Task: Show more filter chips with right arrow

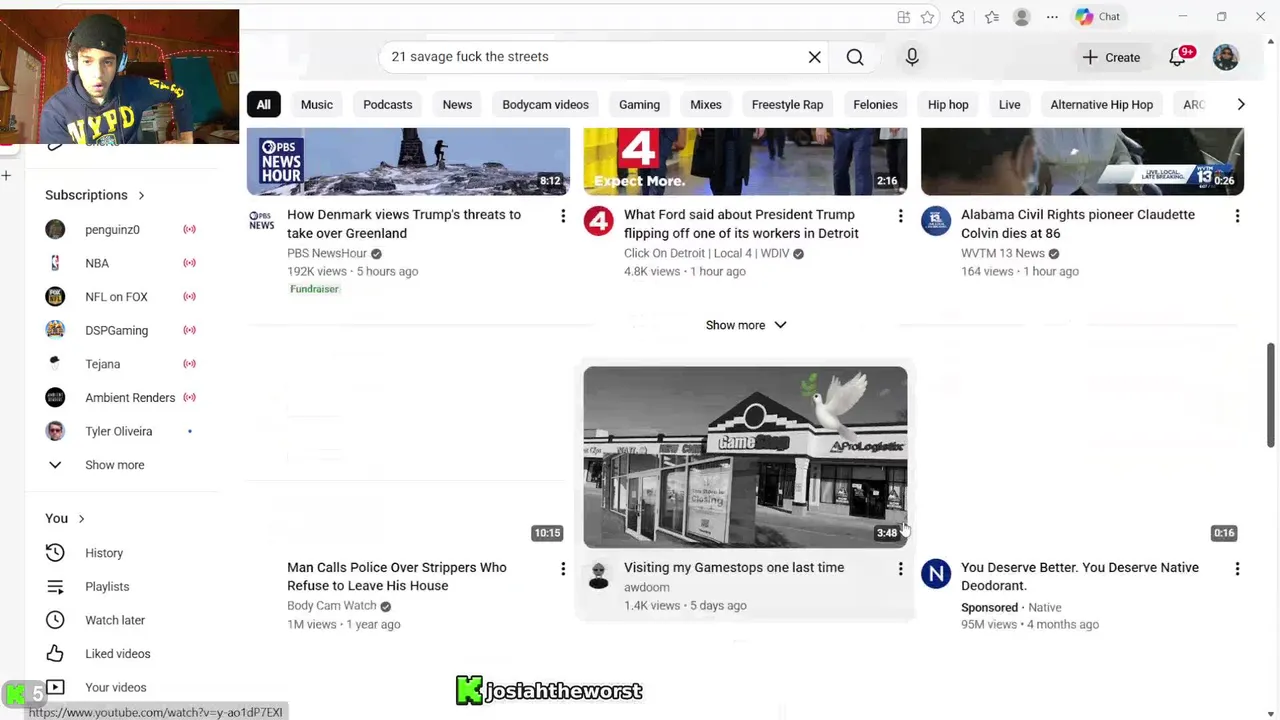Action: pos(1240,104)
